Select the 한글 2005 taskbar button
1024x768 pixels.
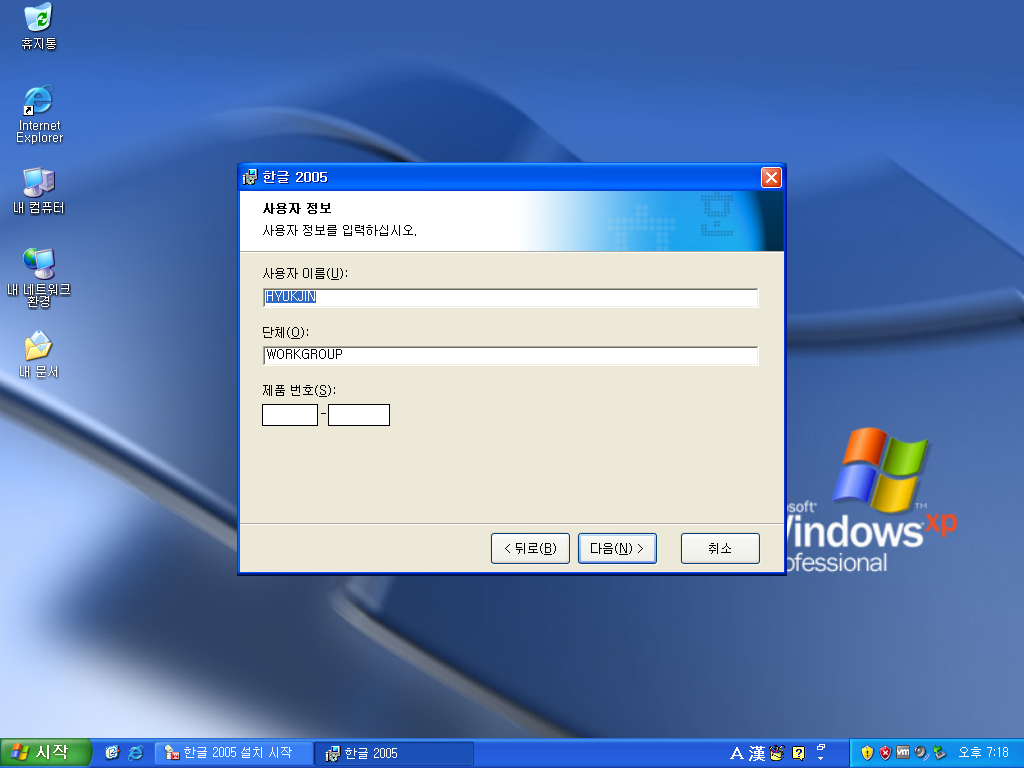pyautogui.click(x=394, y=753)
